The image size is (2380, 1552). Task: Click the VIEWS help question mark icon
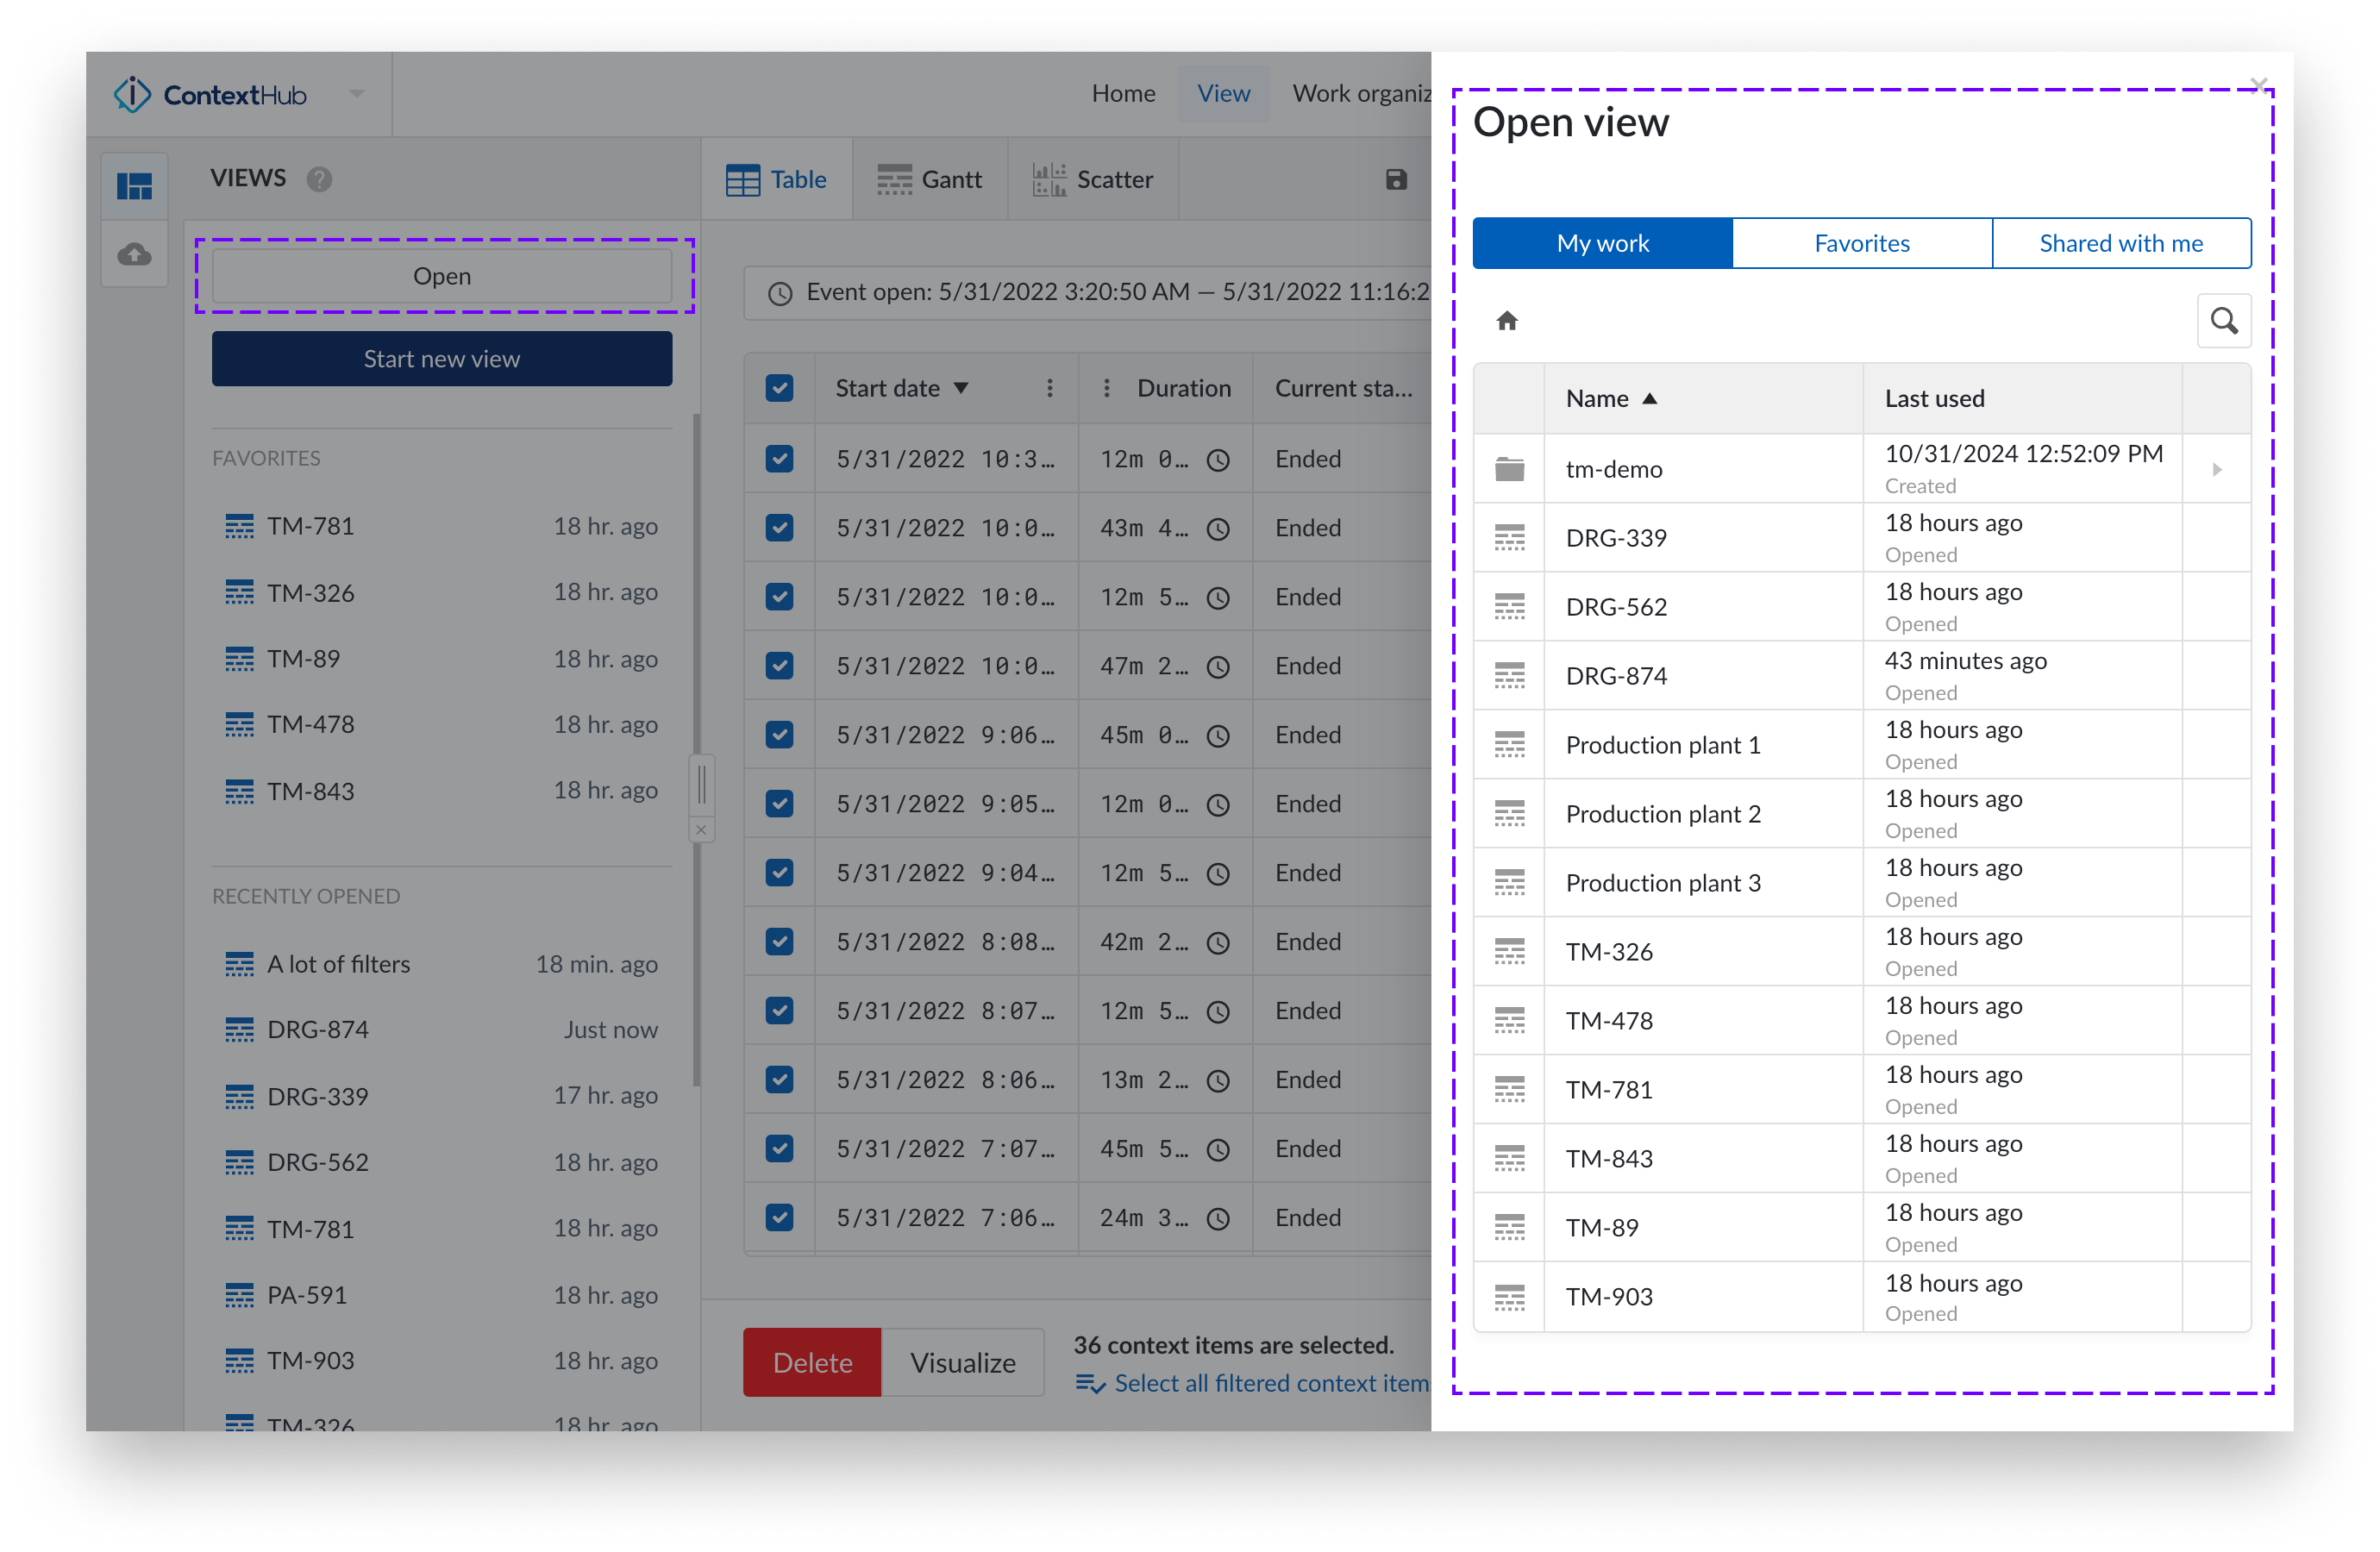pyautogui.click(x=319, y=180)
